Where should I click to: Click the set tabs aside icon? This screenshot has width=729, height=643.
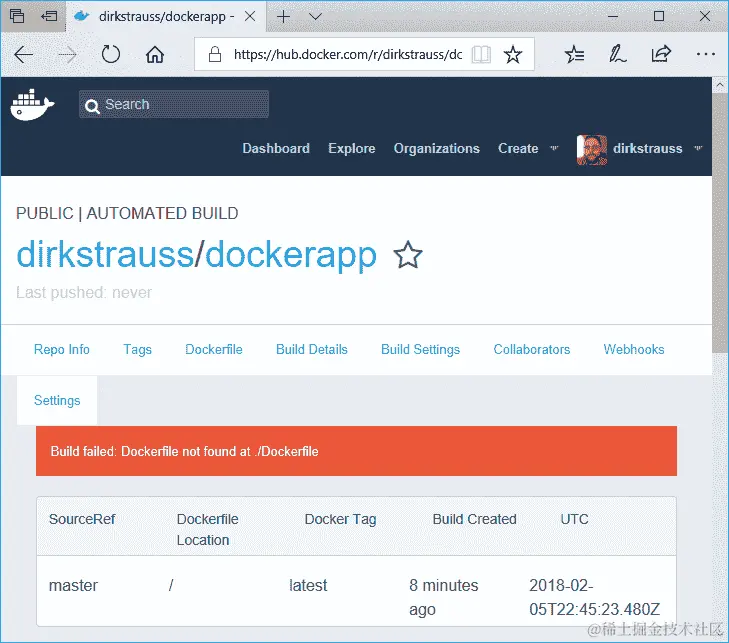pos(49,16)
